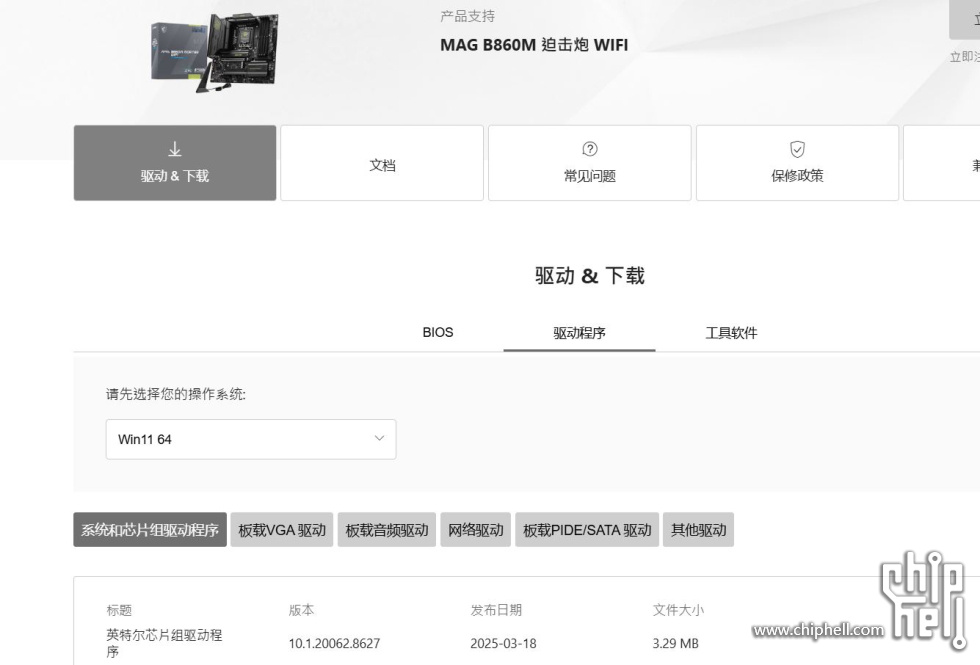980x665 pixels.
Task: Switch to the BIOS tab
Action: coord(438,332)
